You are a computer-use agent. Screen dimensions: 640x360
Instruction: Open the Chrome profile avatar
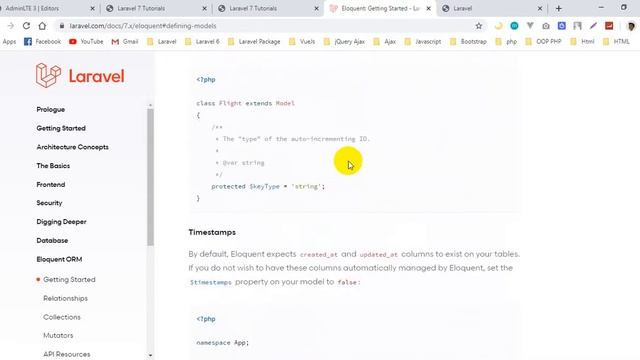631,26
